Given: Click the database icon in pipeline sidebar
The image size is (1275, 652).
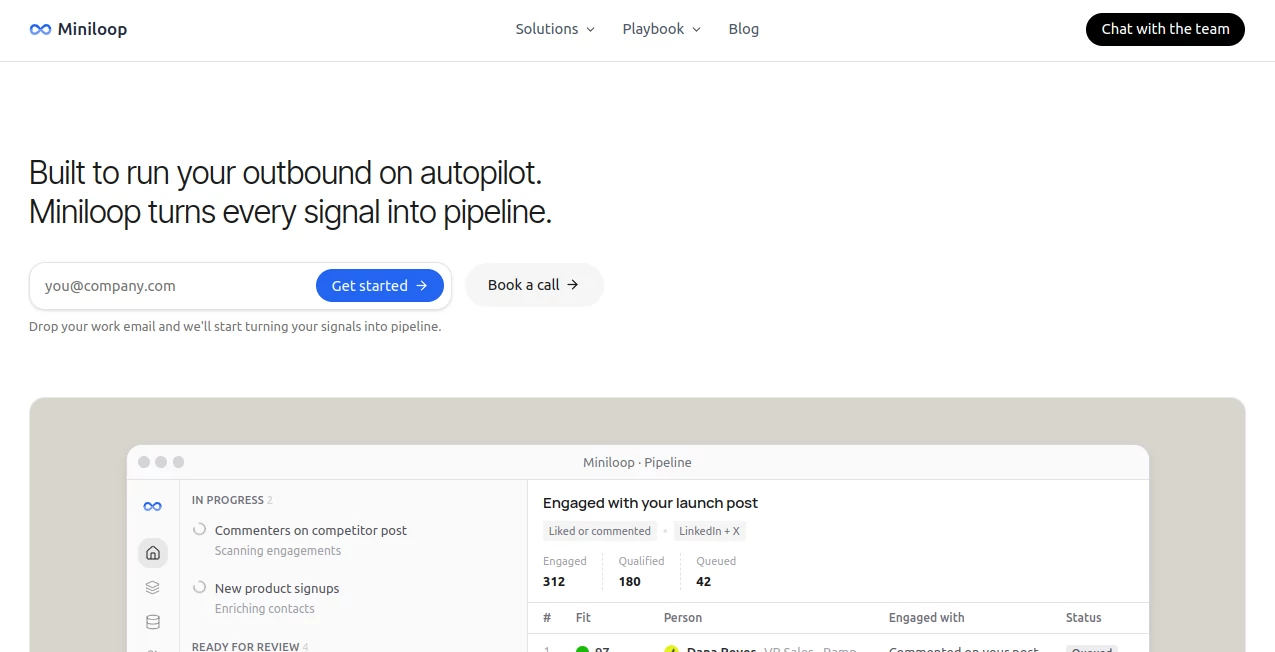Looking at the screenshot, I should (153, 622).
